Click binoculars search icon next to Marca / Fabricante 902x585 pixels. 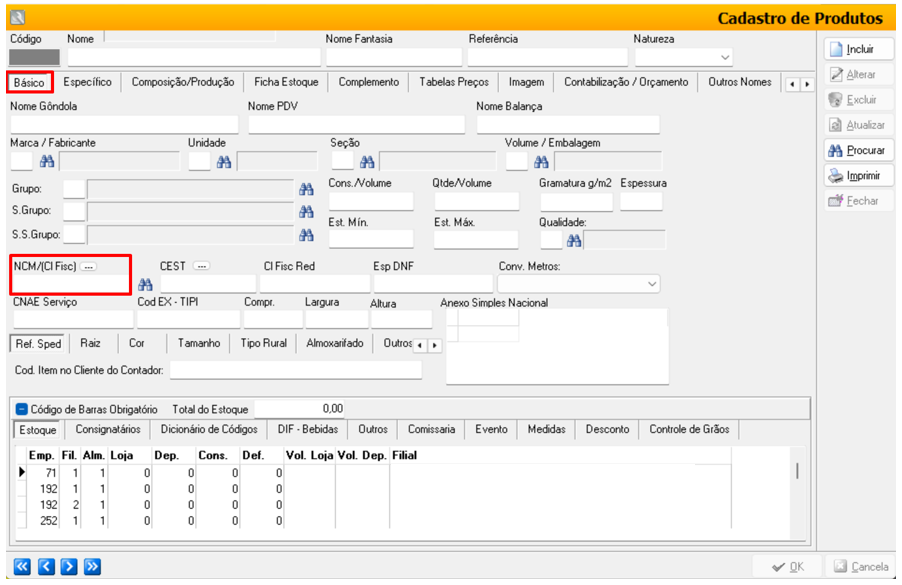tap(46, 162)
